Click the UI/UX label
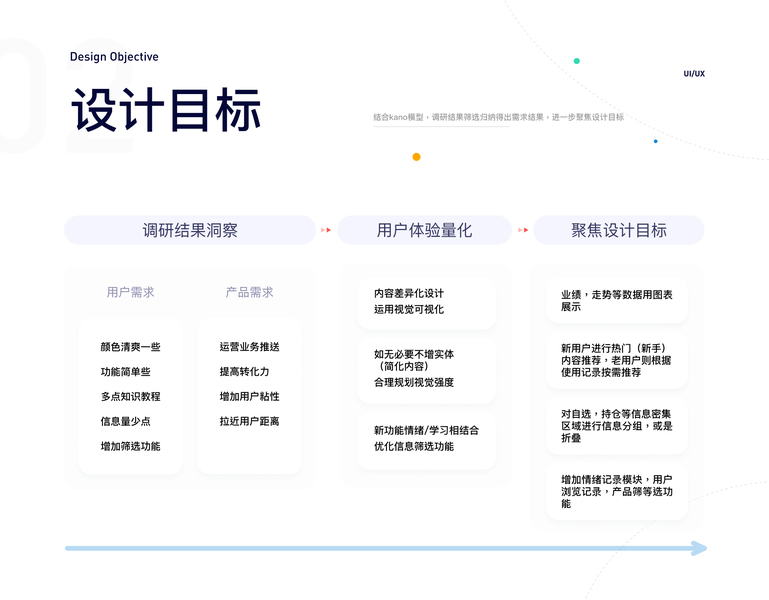 pyautogui.click(x=694, y=74)
